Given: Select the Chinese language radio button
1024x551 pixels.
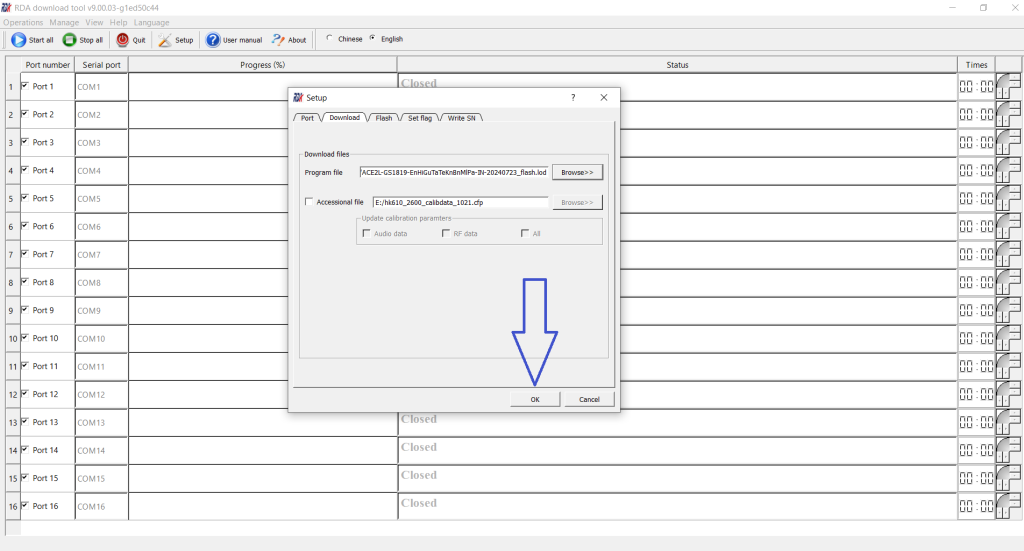Looking at the screenshot, I should (x=330, y=39).
